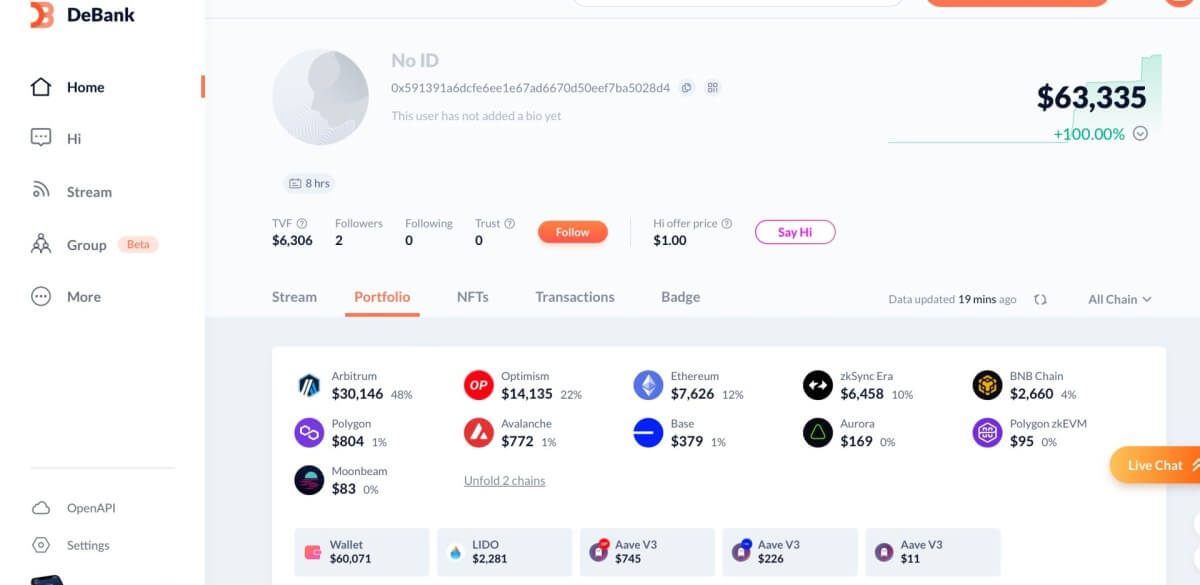
Task: Select the Optimism chain icon
Action: pyautogui.click(x=479, y=386)
